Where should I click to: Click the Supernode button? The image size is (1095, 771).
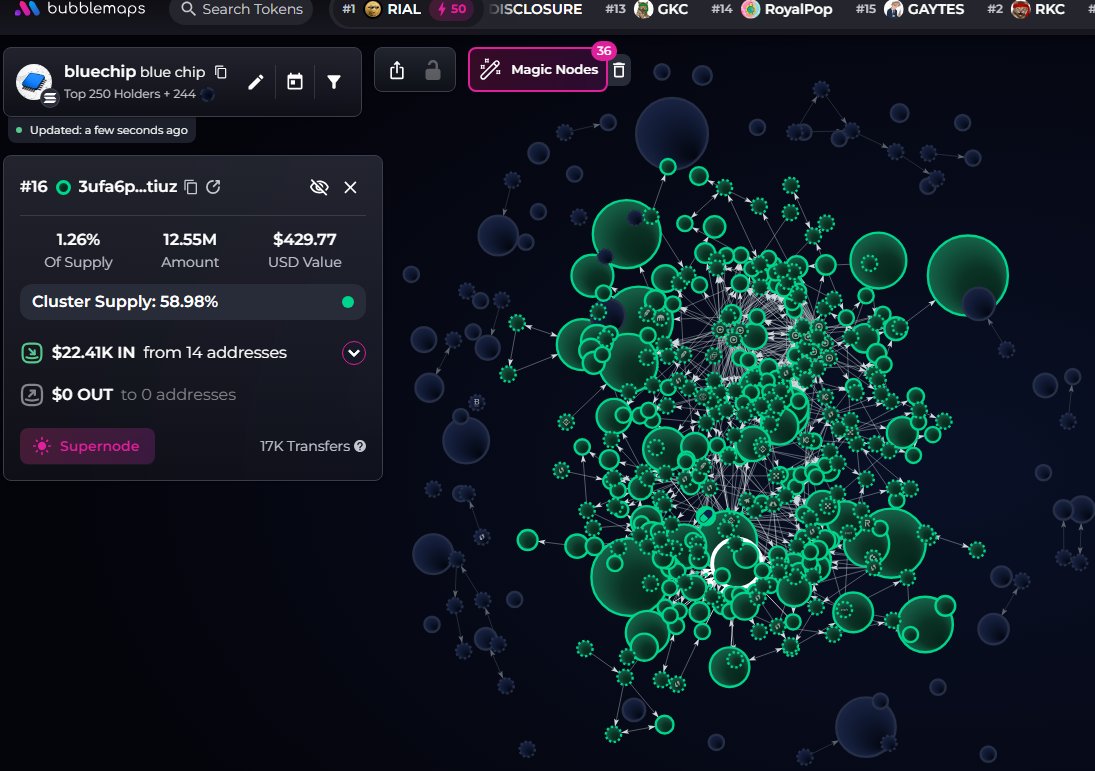pos(87,446)
